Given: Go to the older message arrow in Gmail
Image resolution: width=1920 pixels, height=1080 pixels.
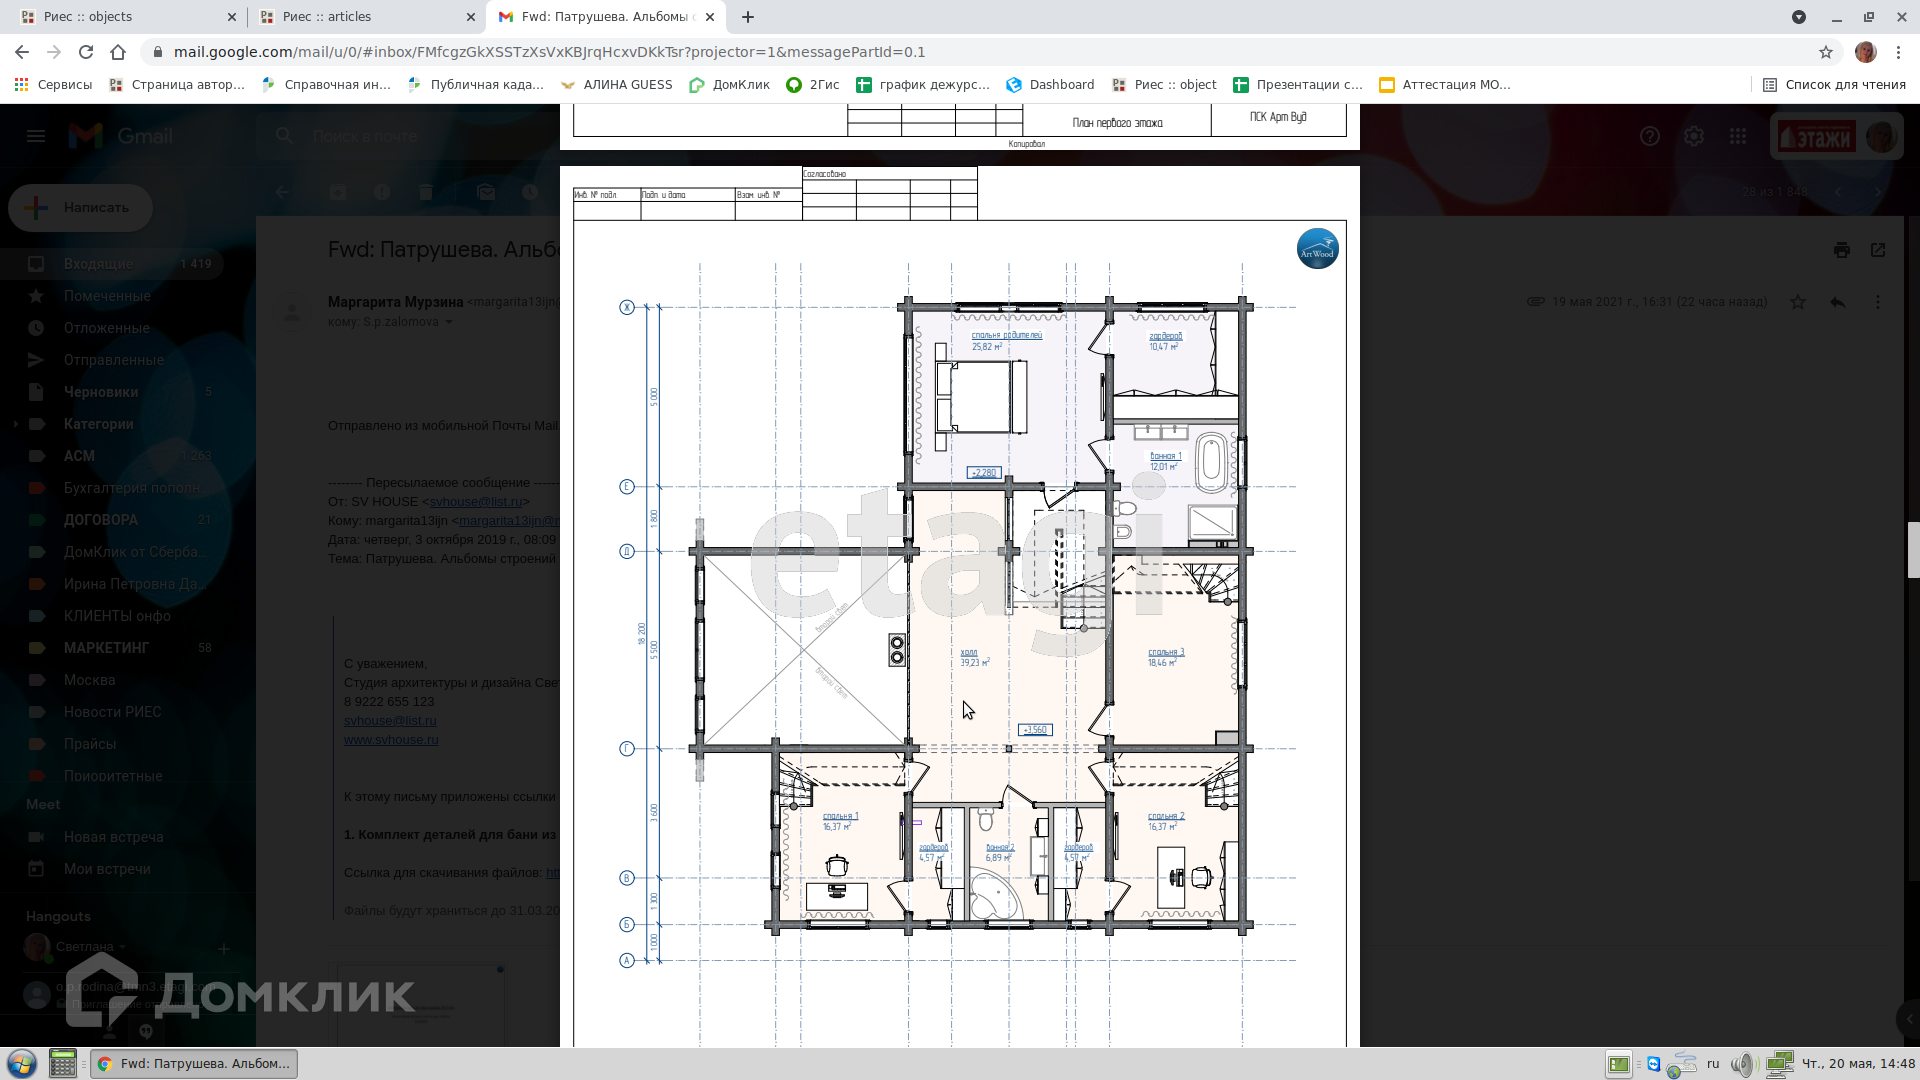Looking at the screenshot, I should [x=1878, y=192].
